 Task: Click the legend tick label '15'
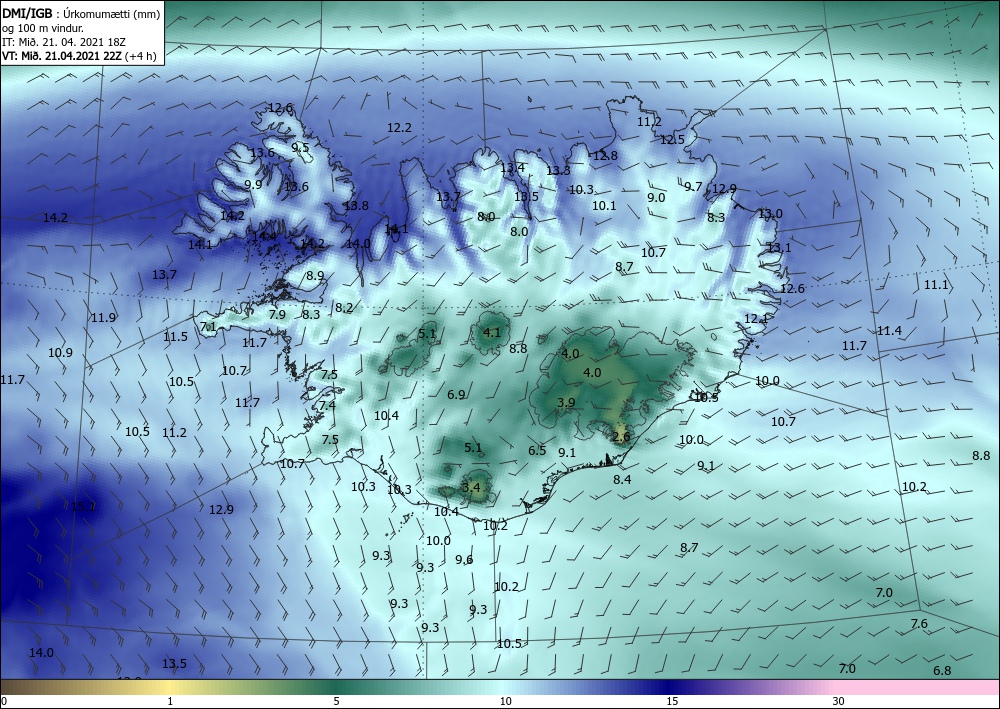pos(672,701)
